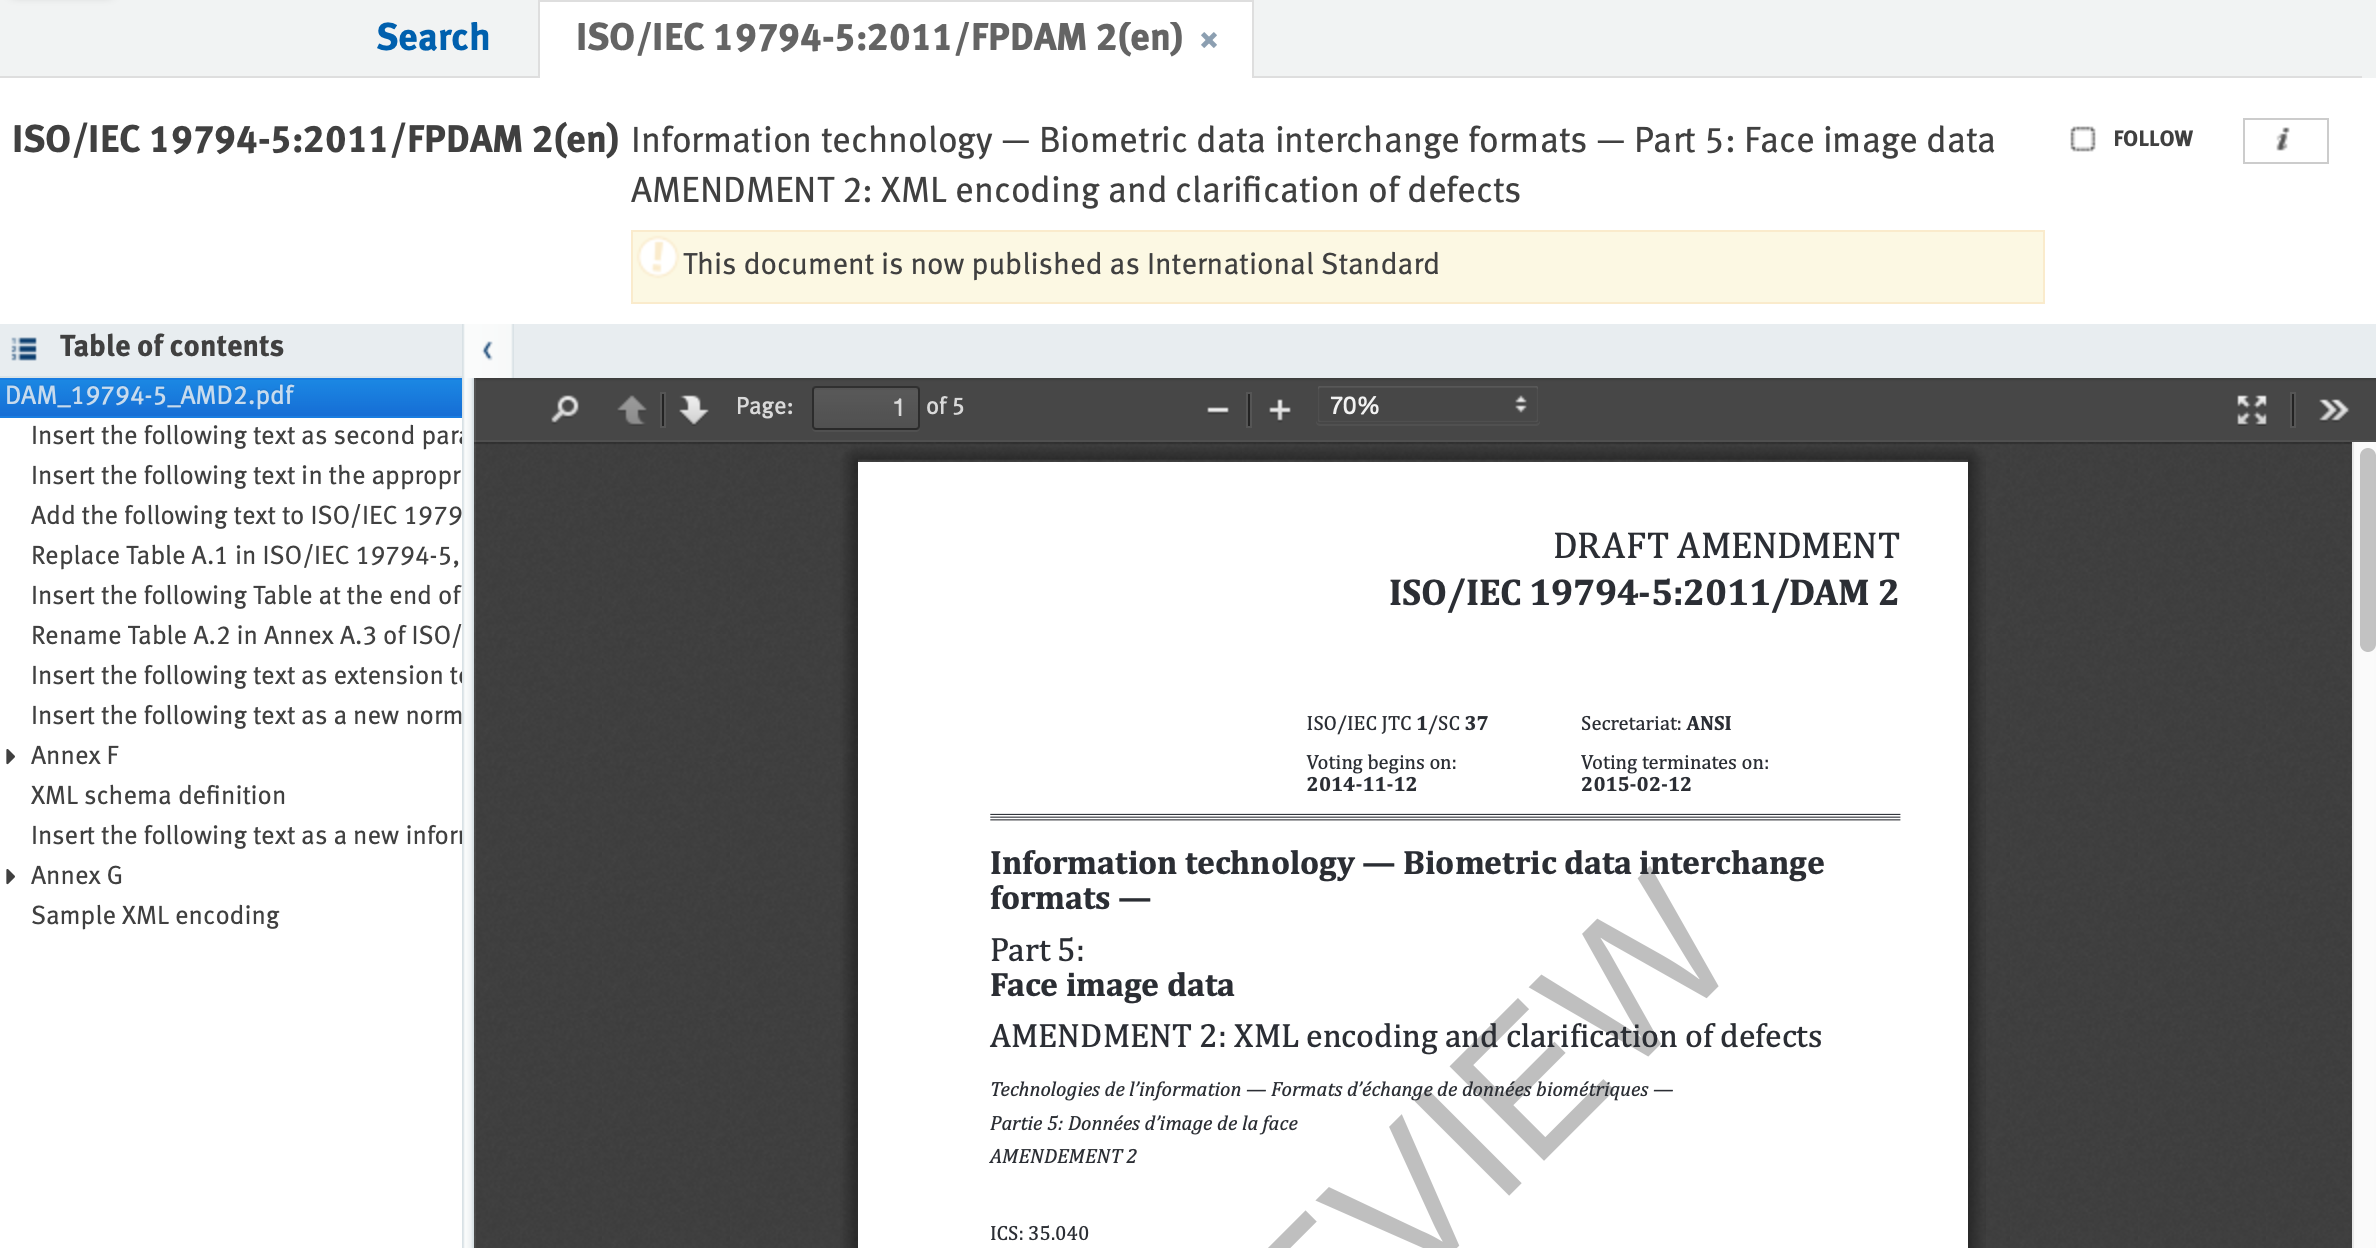2376x1248 pixels.
Task: Open the Find tool in the PDF viewer
Action: 563,407
